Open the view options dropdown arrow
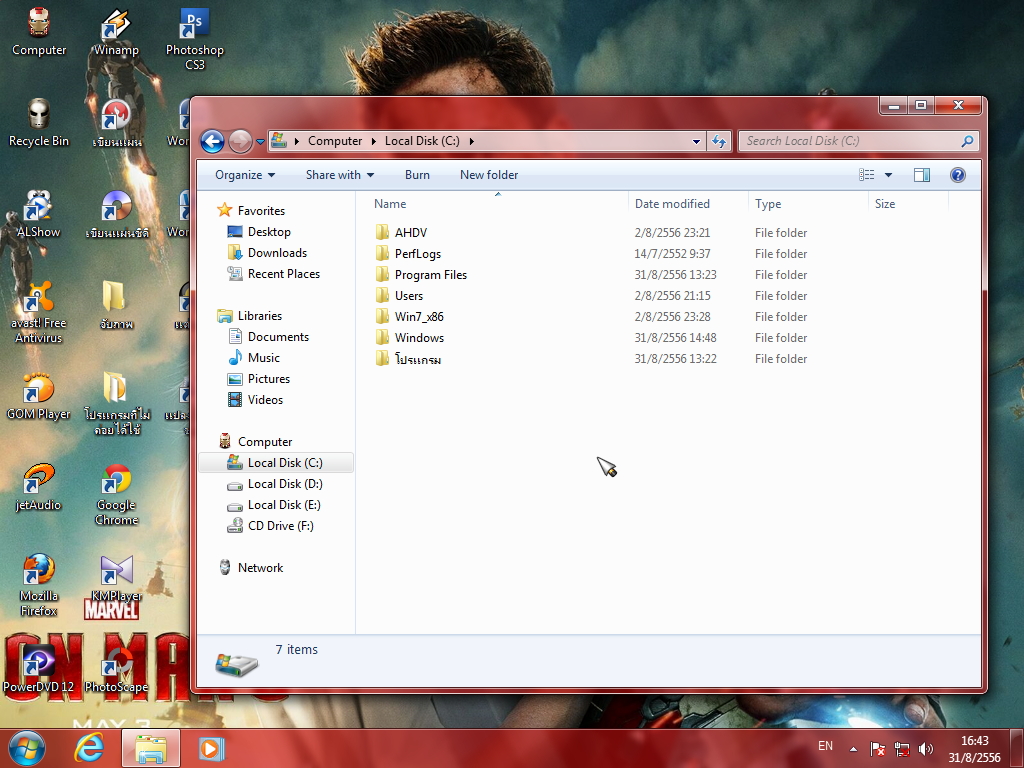The image size is (1024, 768). click(888, 175)
